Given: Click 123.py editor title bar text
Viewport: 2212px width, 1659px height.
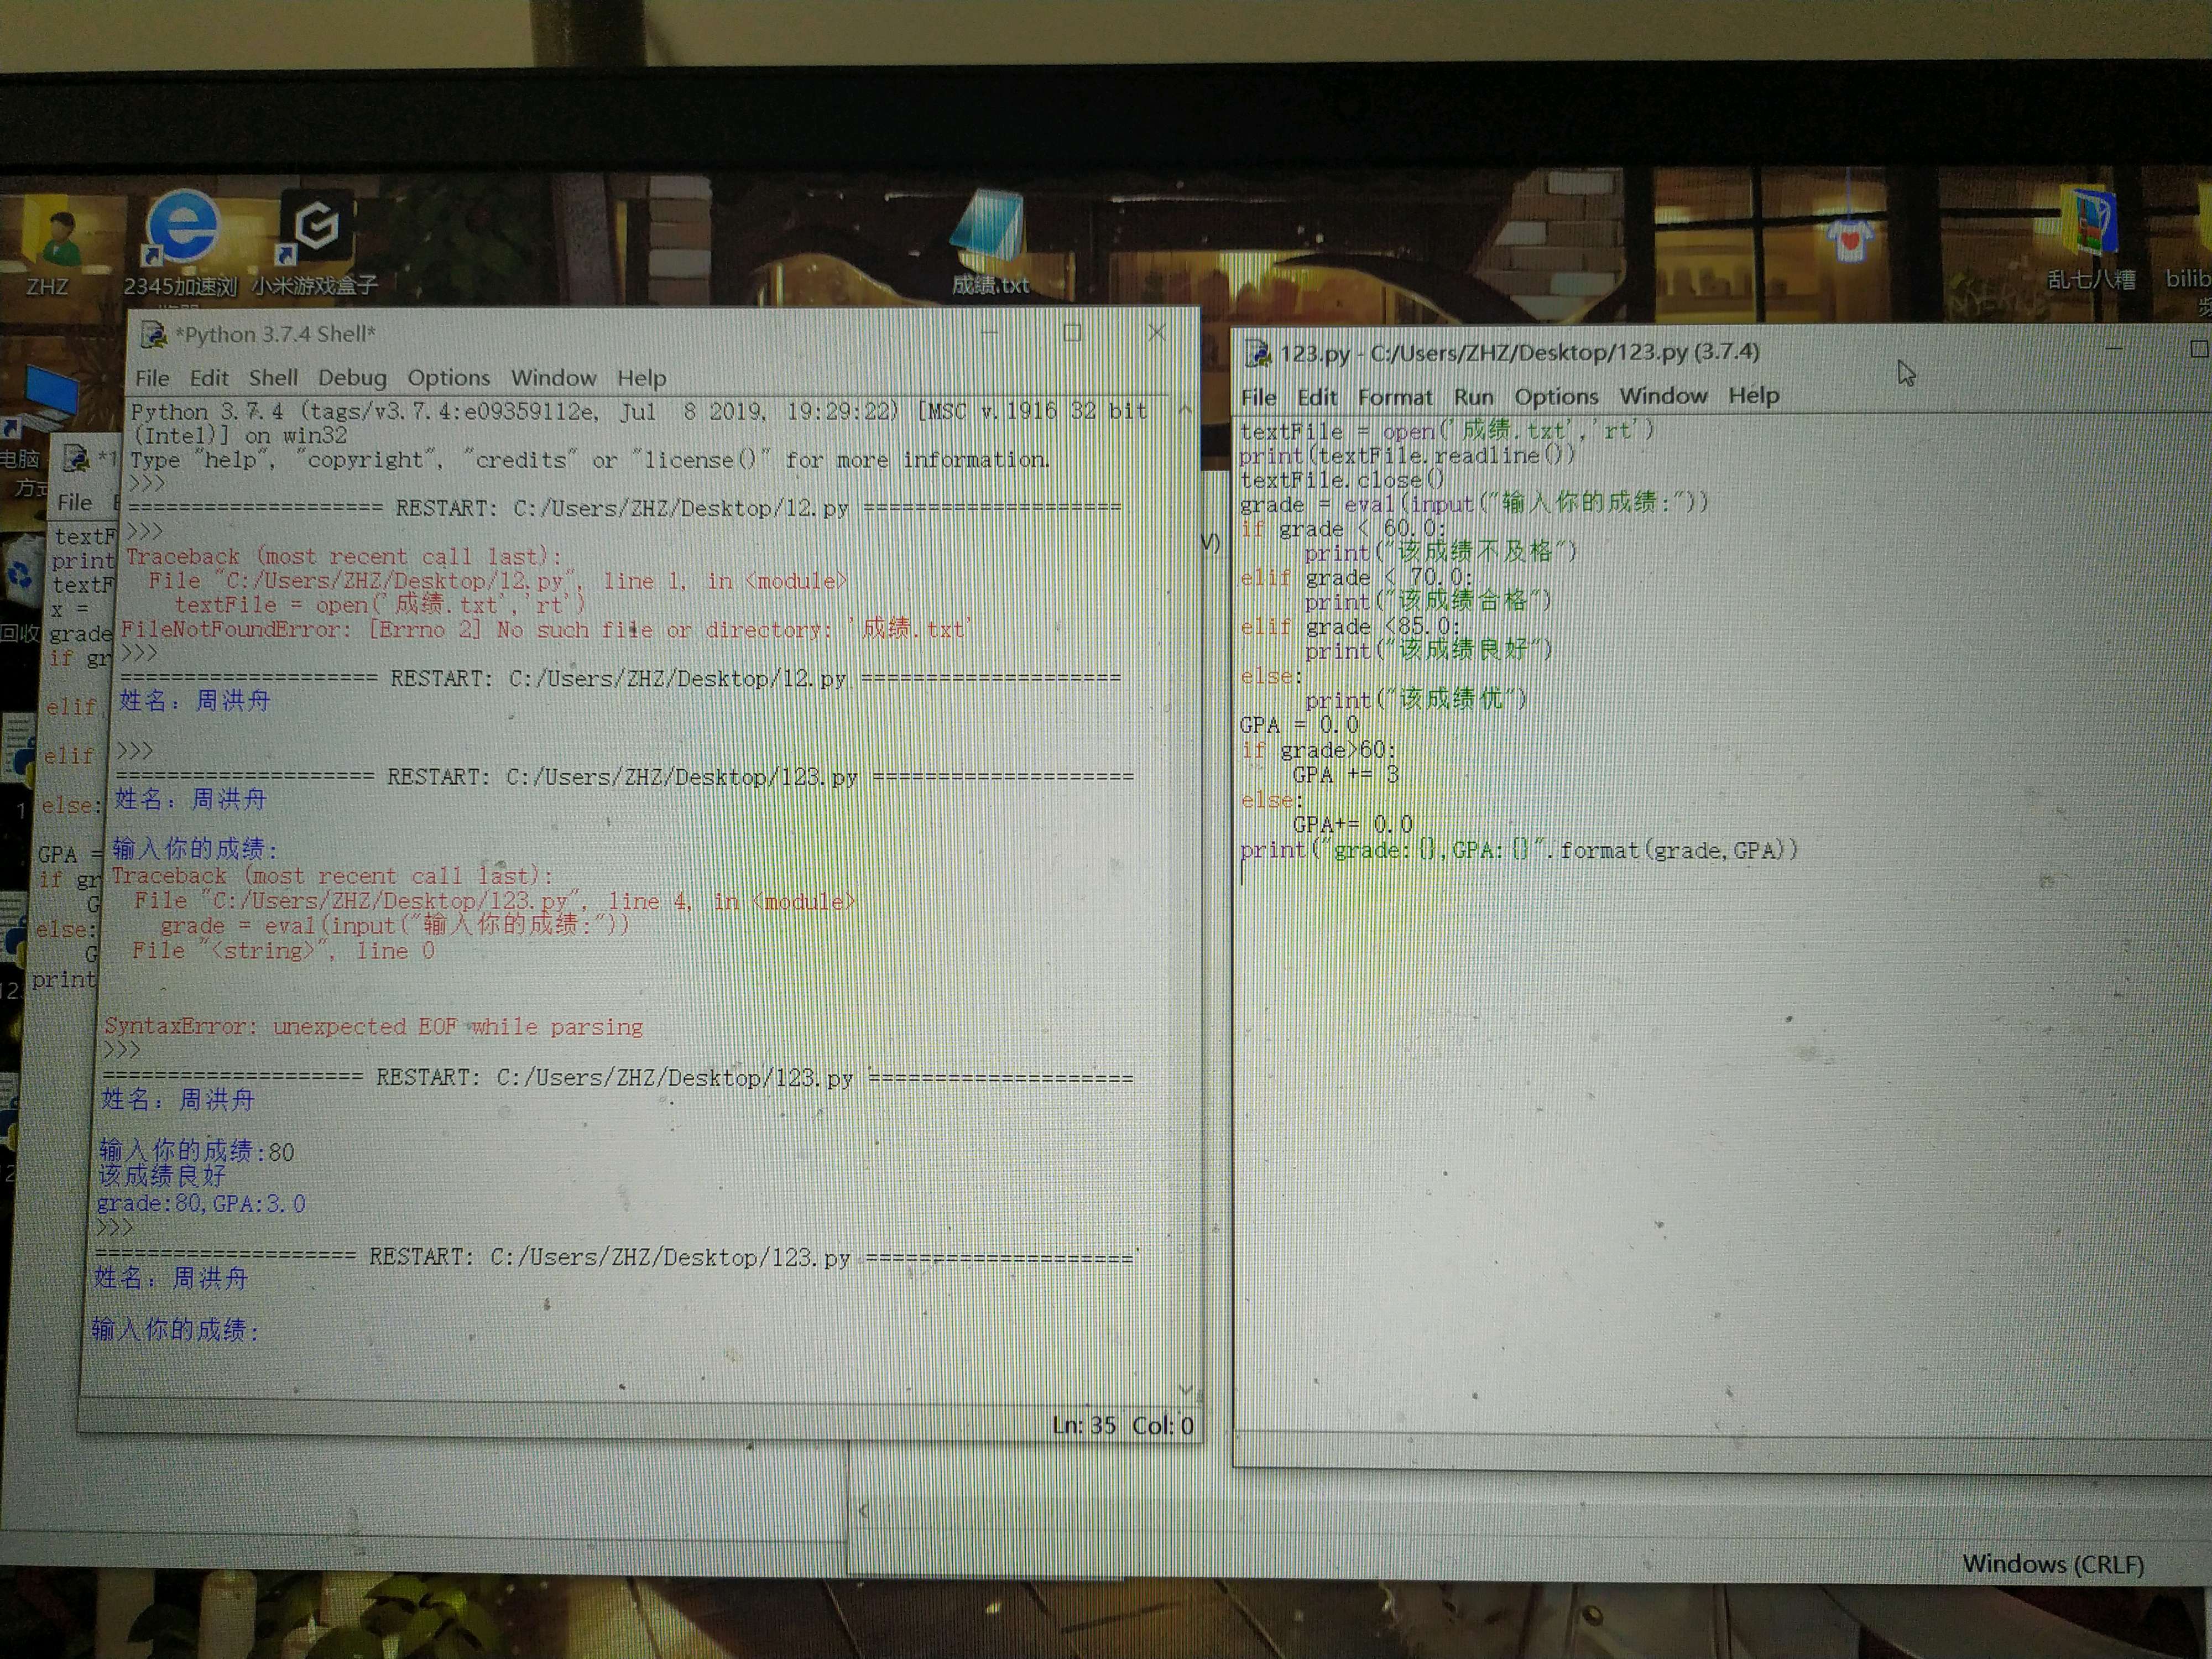Looking at the screenshot, I should (1519, 352).
